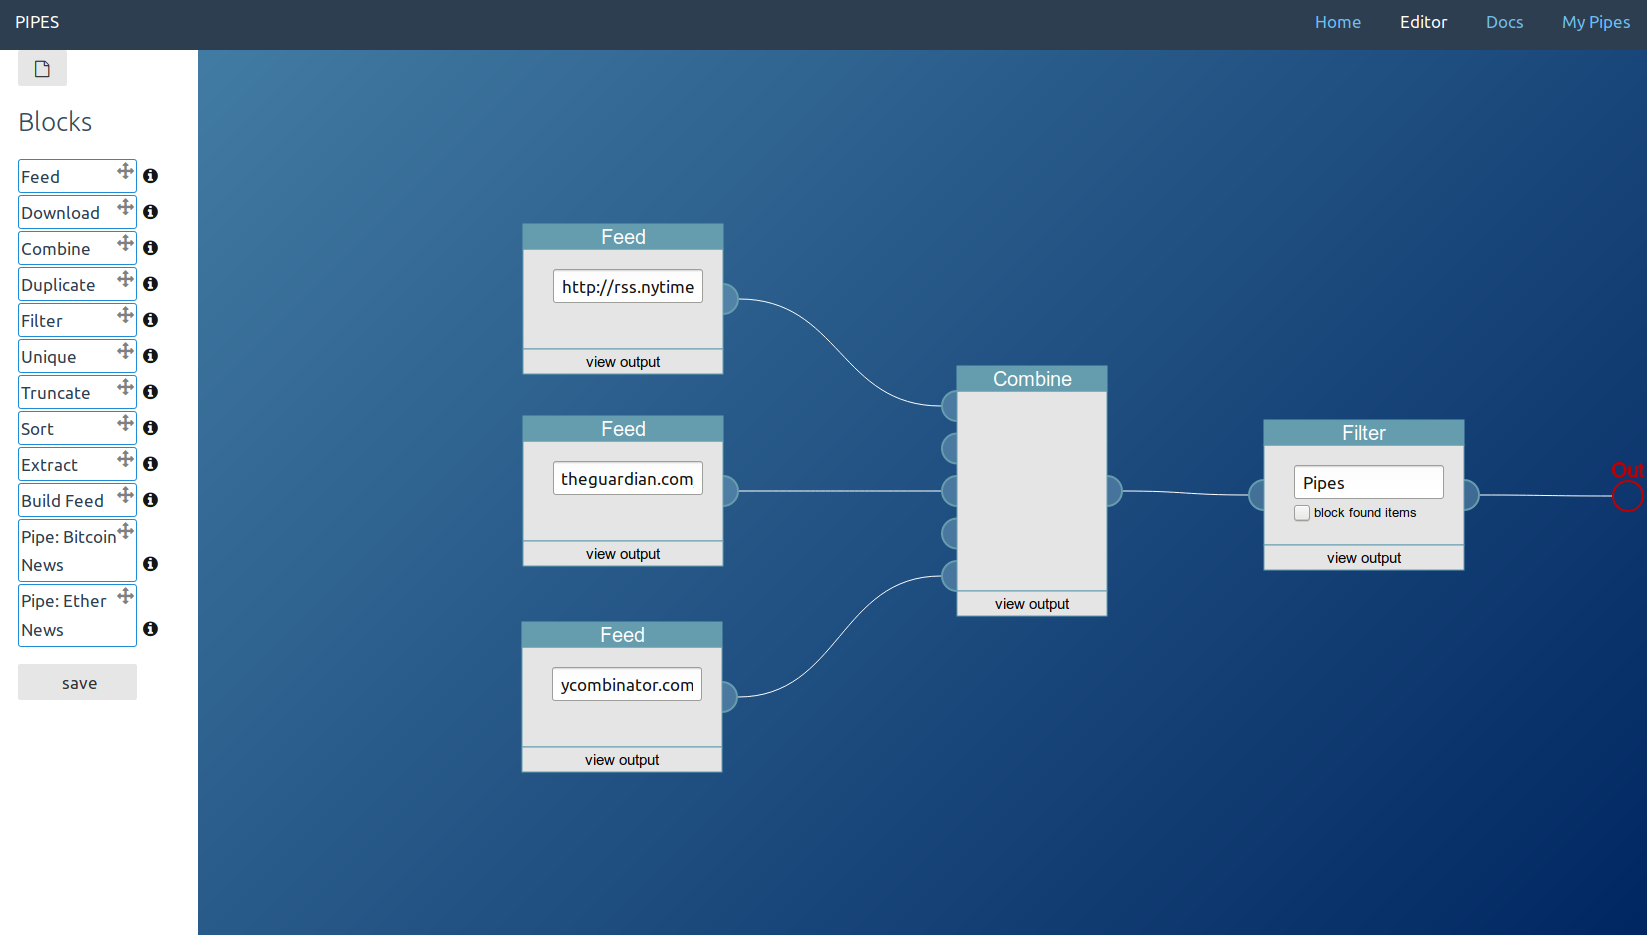The image size is (1647, 935).
Task: Go to My Pipes in navigation
Action: (1595, 22)
